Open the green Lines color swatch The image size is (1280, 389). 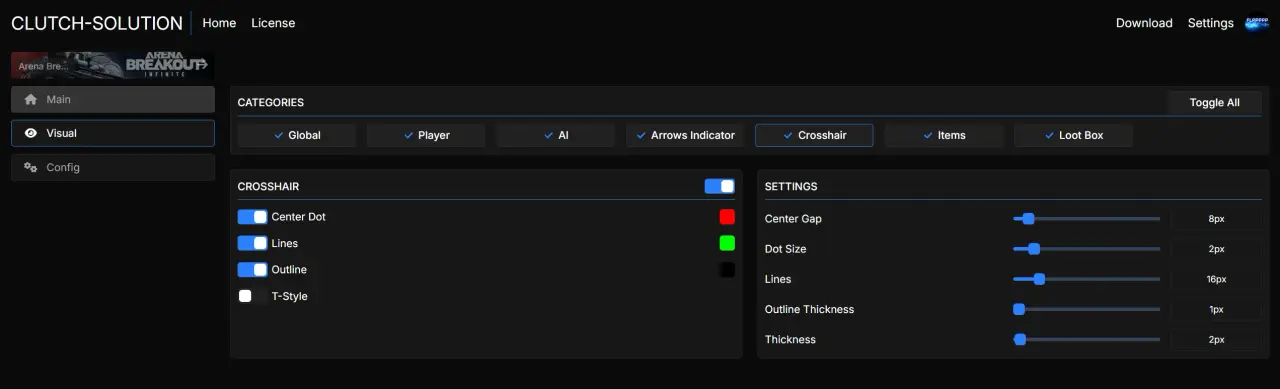point(727,243)
